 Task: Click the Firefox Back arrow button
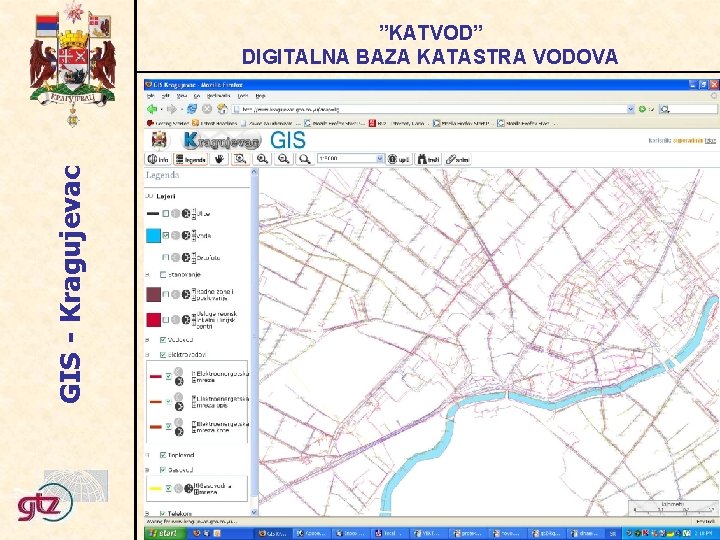[x=152, y=109]
